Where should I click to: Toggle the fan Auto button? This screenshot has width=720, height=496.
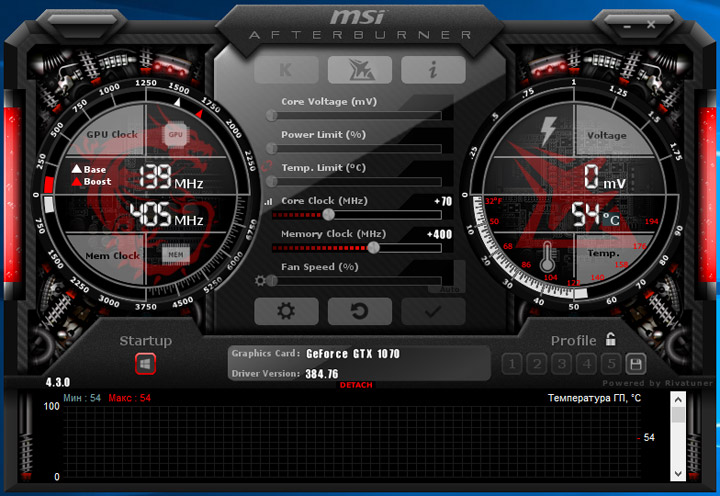pos(449,289)
